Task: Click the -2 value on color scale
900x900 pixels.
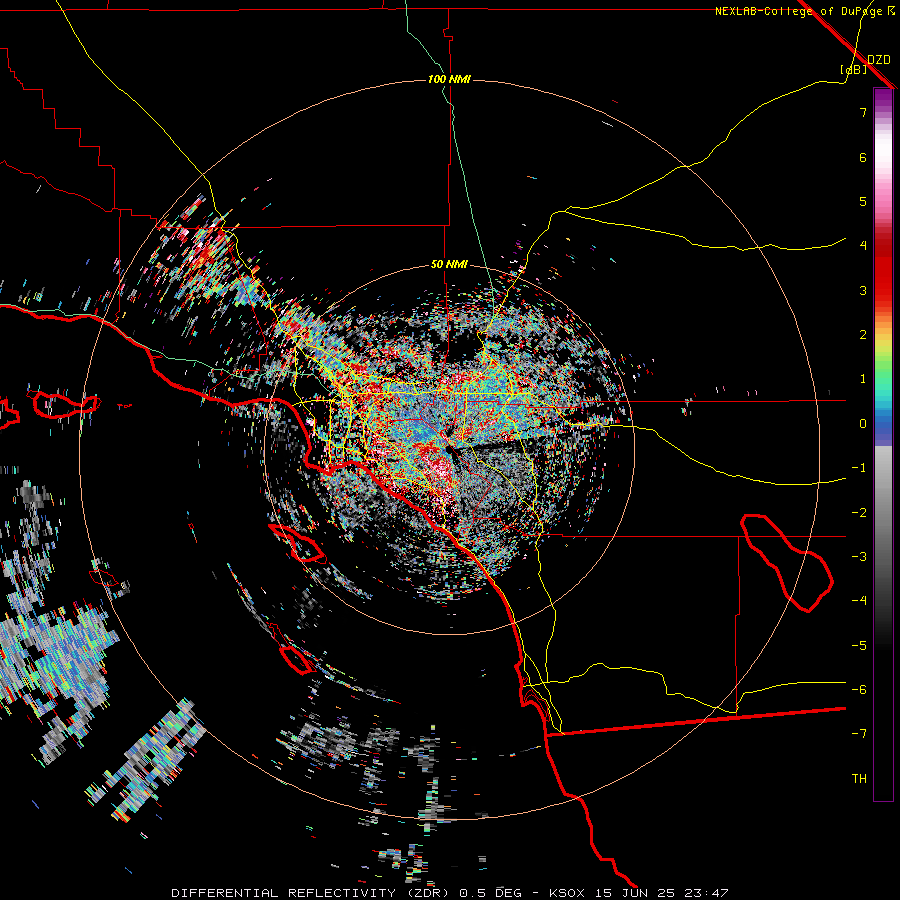Action: click(x=859, y=513)
